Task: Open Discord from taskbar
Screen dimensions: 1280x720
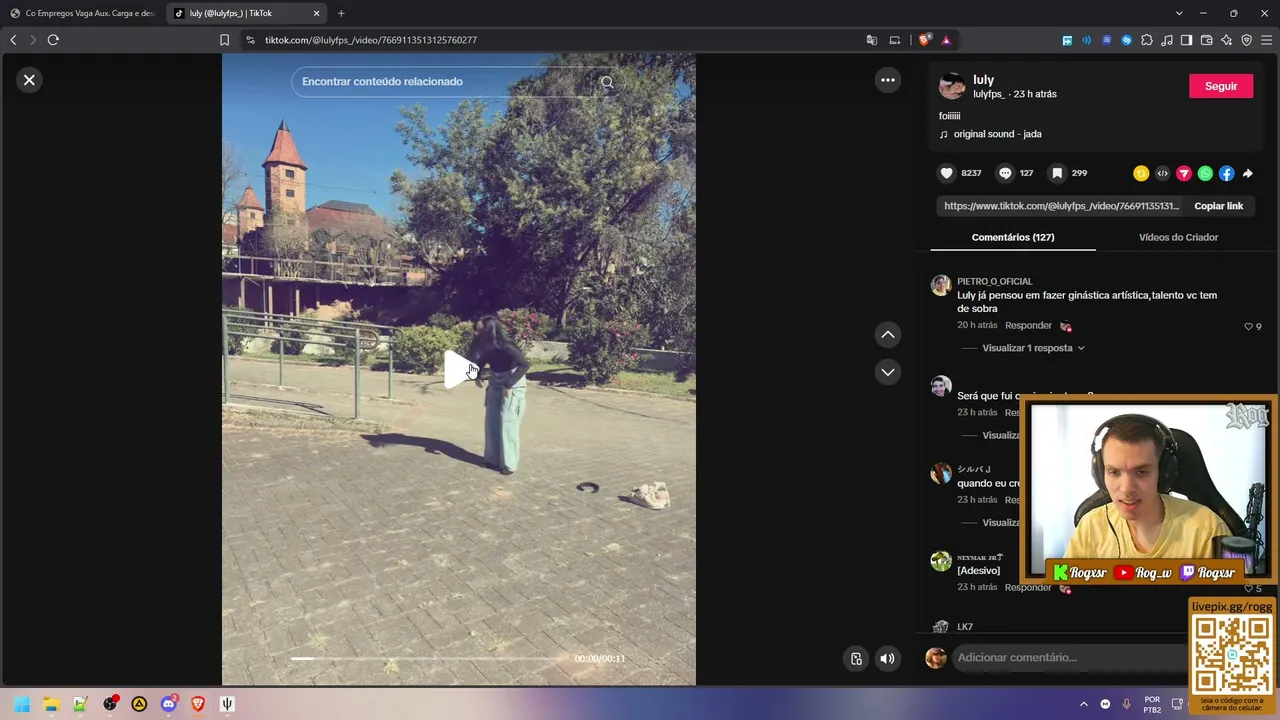Action: click(168, 704)
